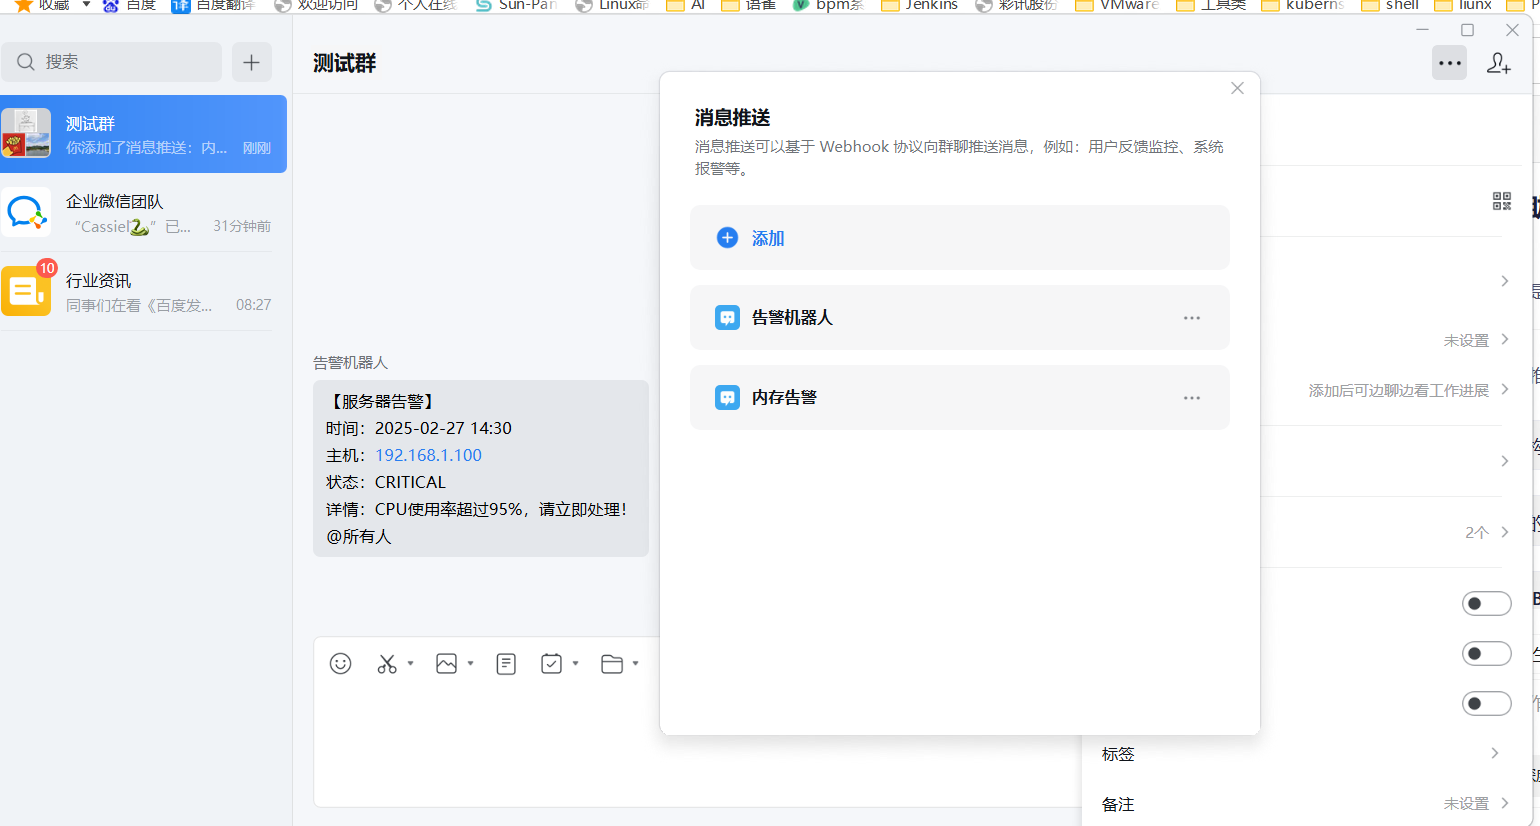Viewport: 1540px width, 826px height.
Task: Open the emoji picker in chat toolbar
Action: (x=340, y=664)
